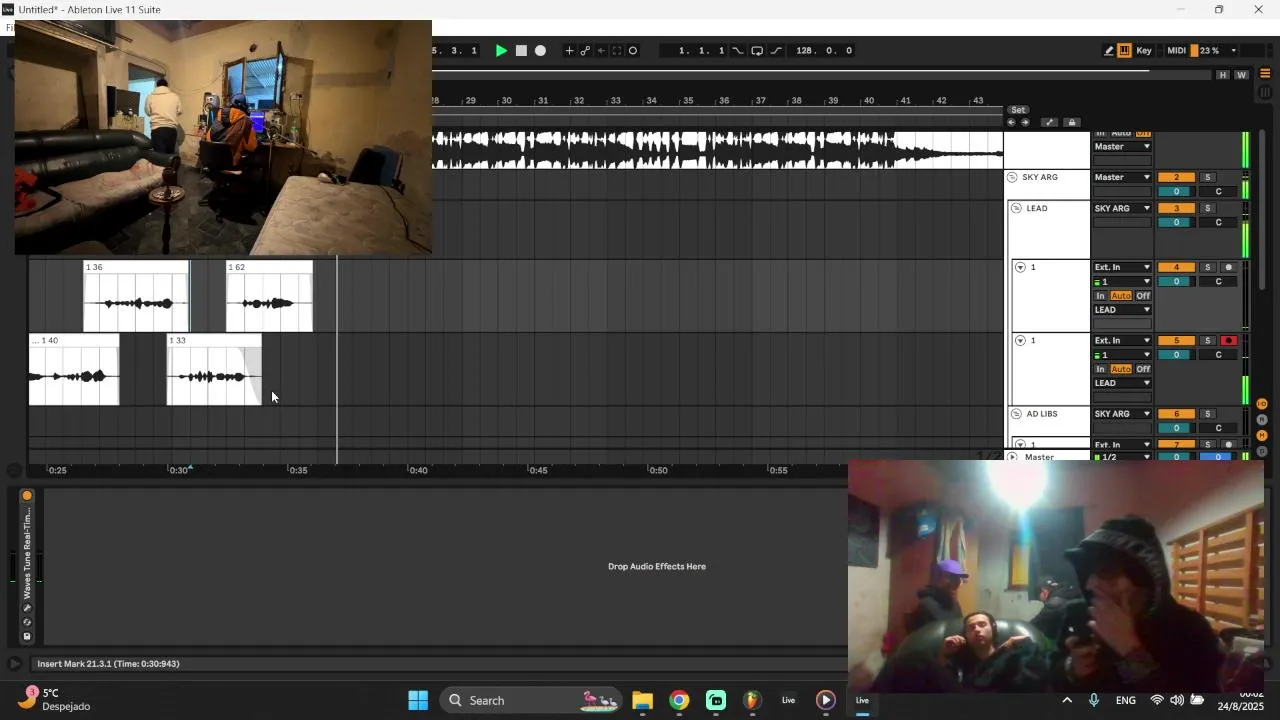Viewport: 1280px width, 720px height.
Task: Open LEAD track's SKY ARG output dropdown
Action: [x=1122, y=209]
